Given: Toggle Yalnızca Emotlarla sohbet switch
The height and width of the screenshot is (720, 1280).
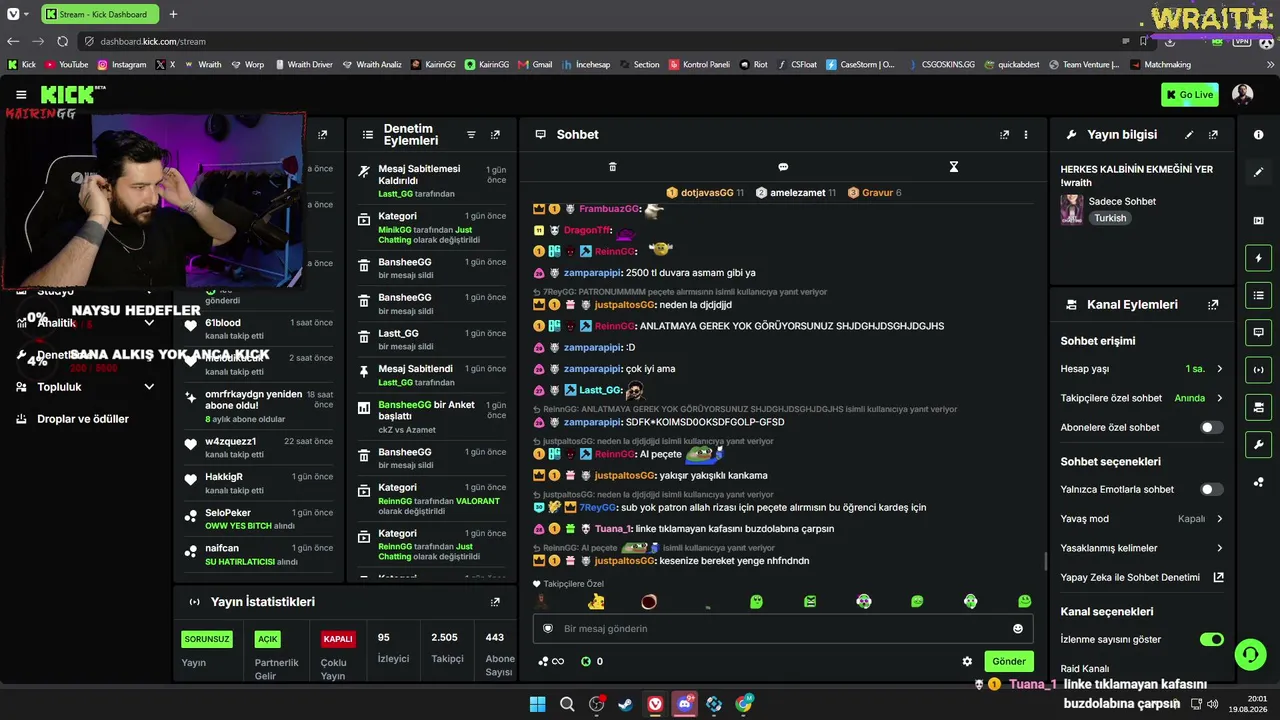Looking at the screenshot, I should pos(1211,489).
